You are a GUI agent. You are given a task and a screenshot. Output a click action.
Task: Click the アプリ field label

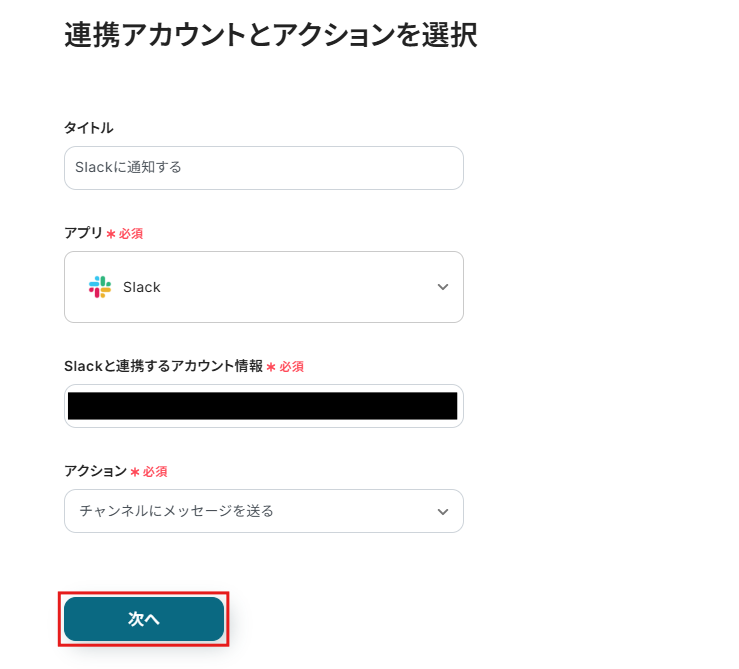pyautogui.click(x=83, y=233)
